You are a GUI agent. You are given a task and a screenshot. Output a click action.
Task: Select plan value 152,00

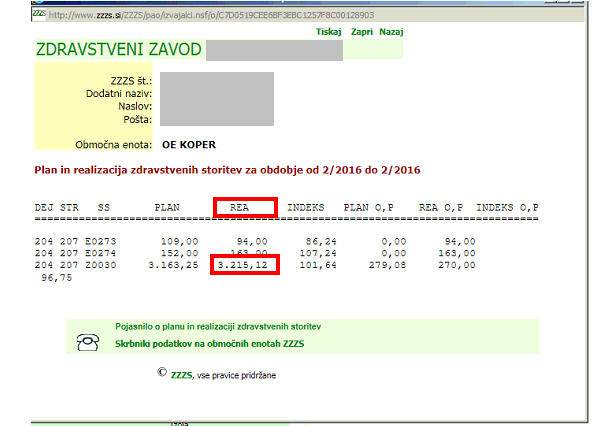[179, 254]
